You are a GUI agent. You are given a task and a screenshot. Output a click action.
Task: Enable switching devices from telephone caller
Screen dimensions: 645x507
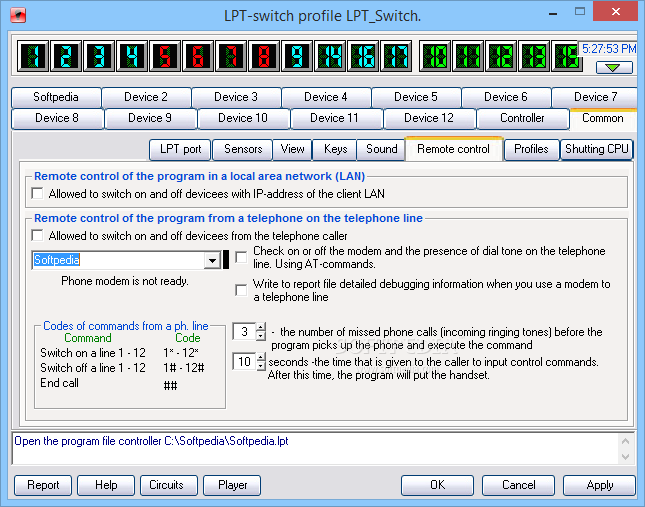coord(37,236)
